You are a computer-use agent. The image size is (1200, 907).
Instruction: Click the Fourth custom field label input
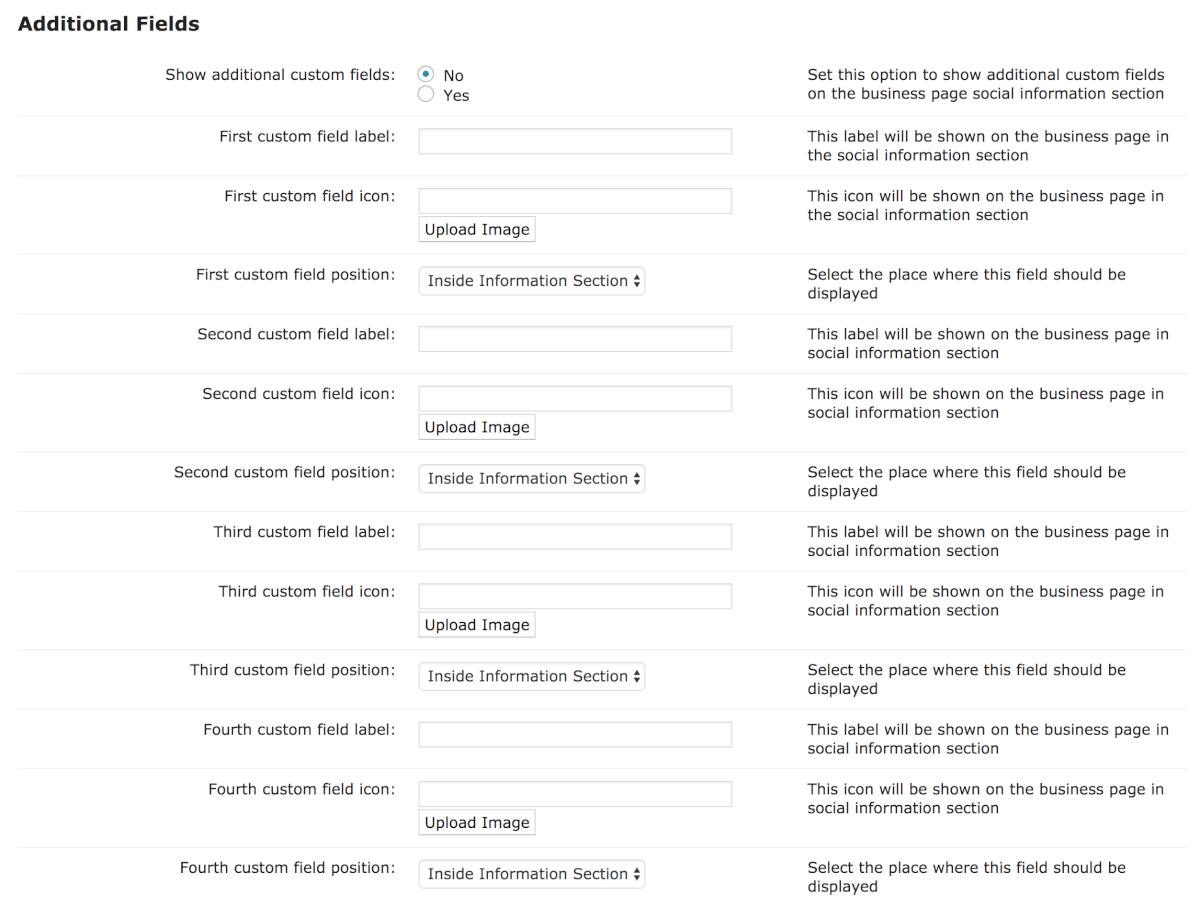[575, 735]
